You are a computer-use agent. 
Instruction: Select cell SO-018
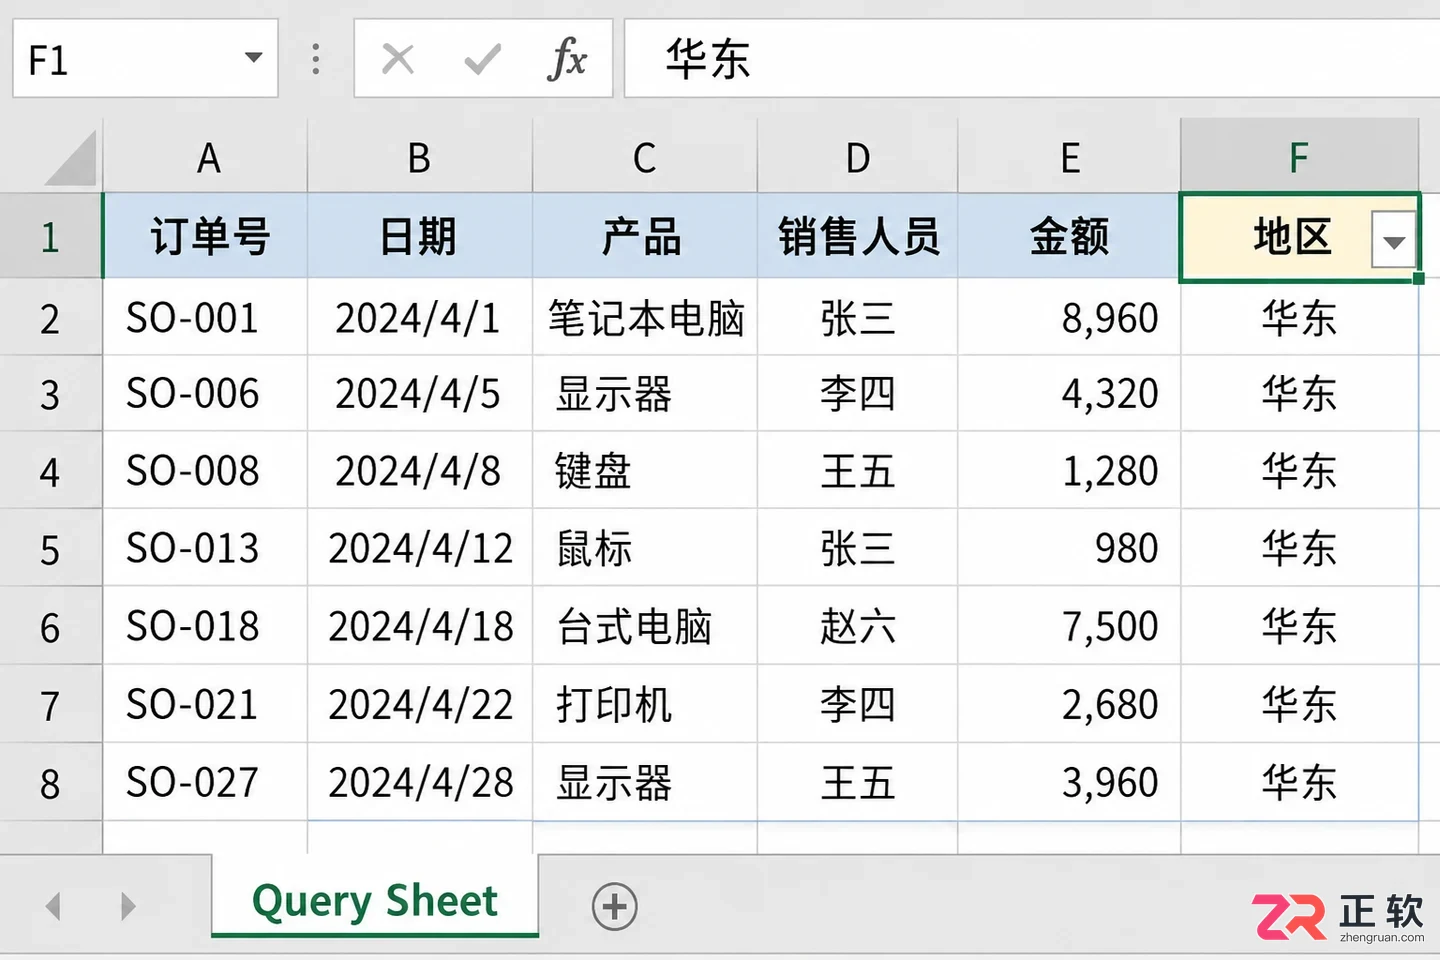(206, 627)
